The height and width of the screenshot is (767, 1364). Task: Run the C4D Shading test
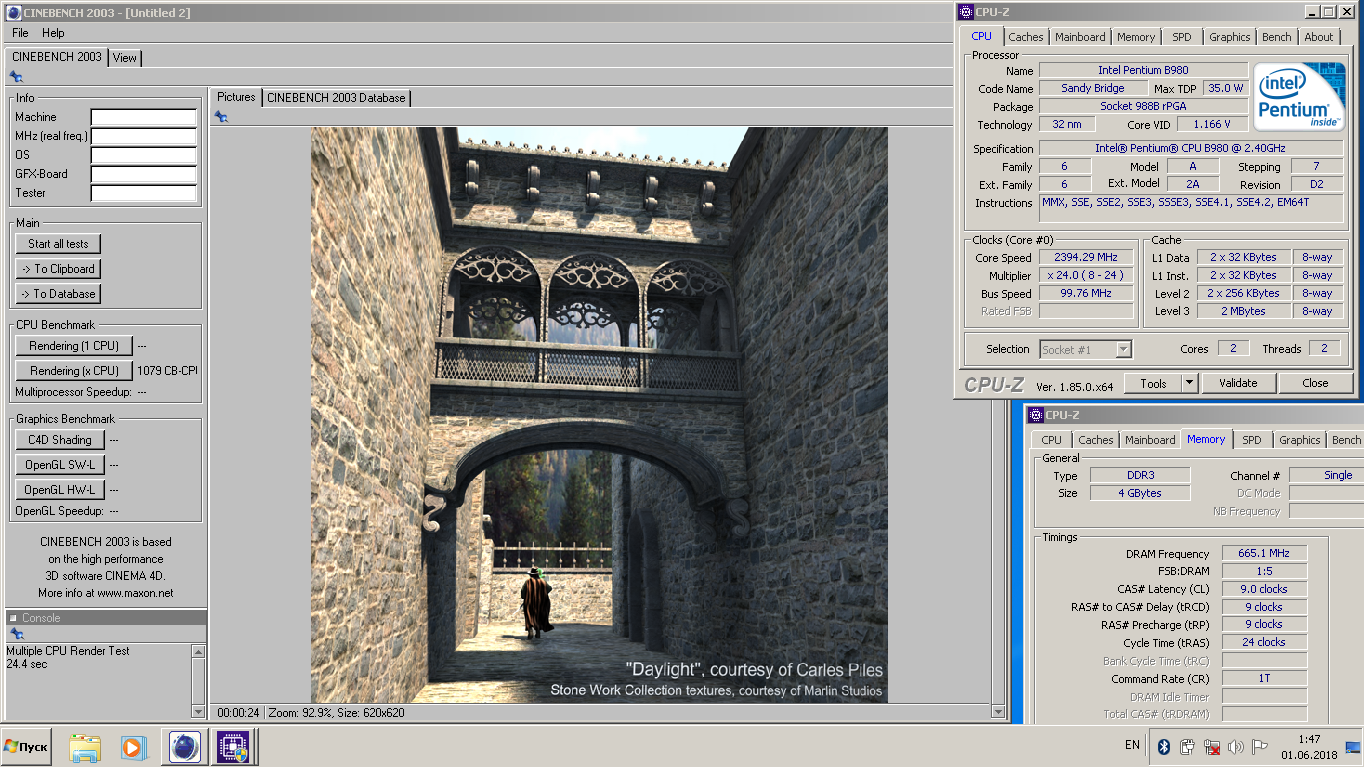click(x=60, y=440)
